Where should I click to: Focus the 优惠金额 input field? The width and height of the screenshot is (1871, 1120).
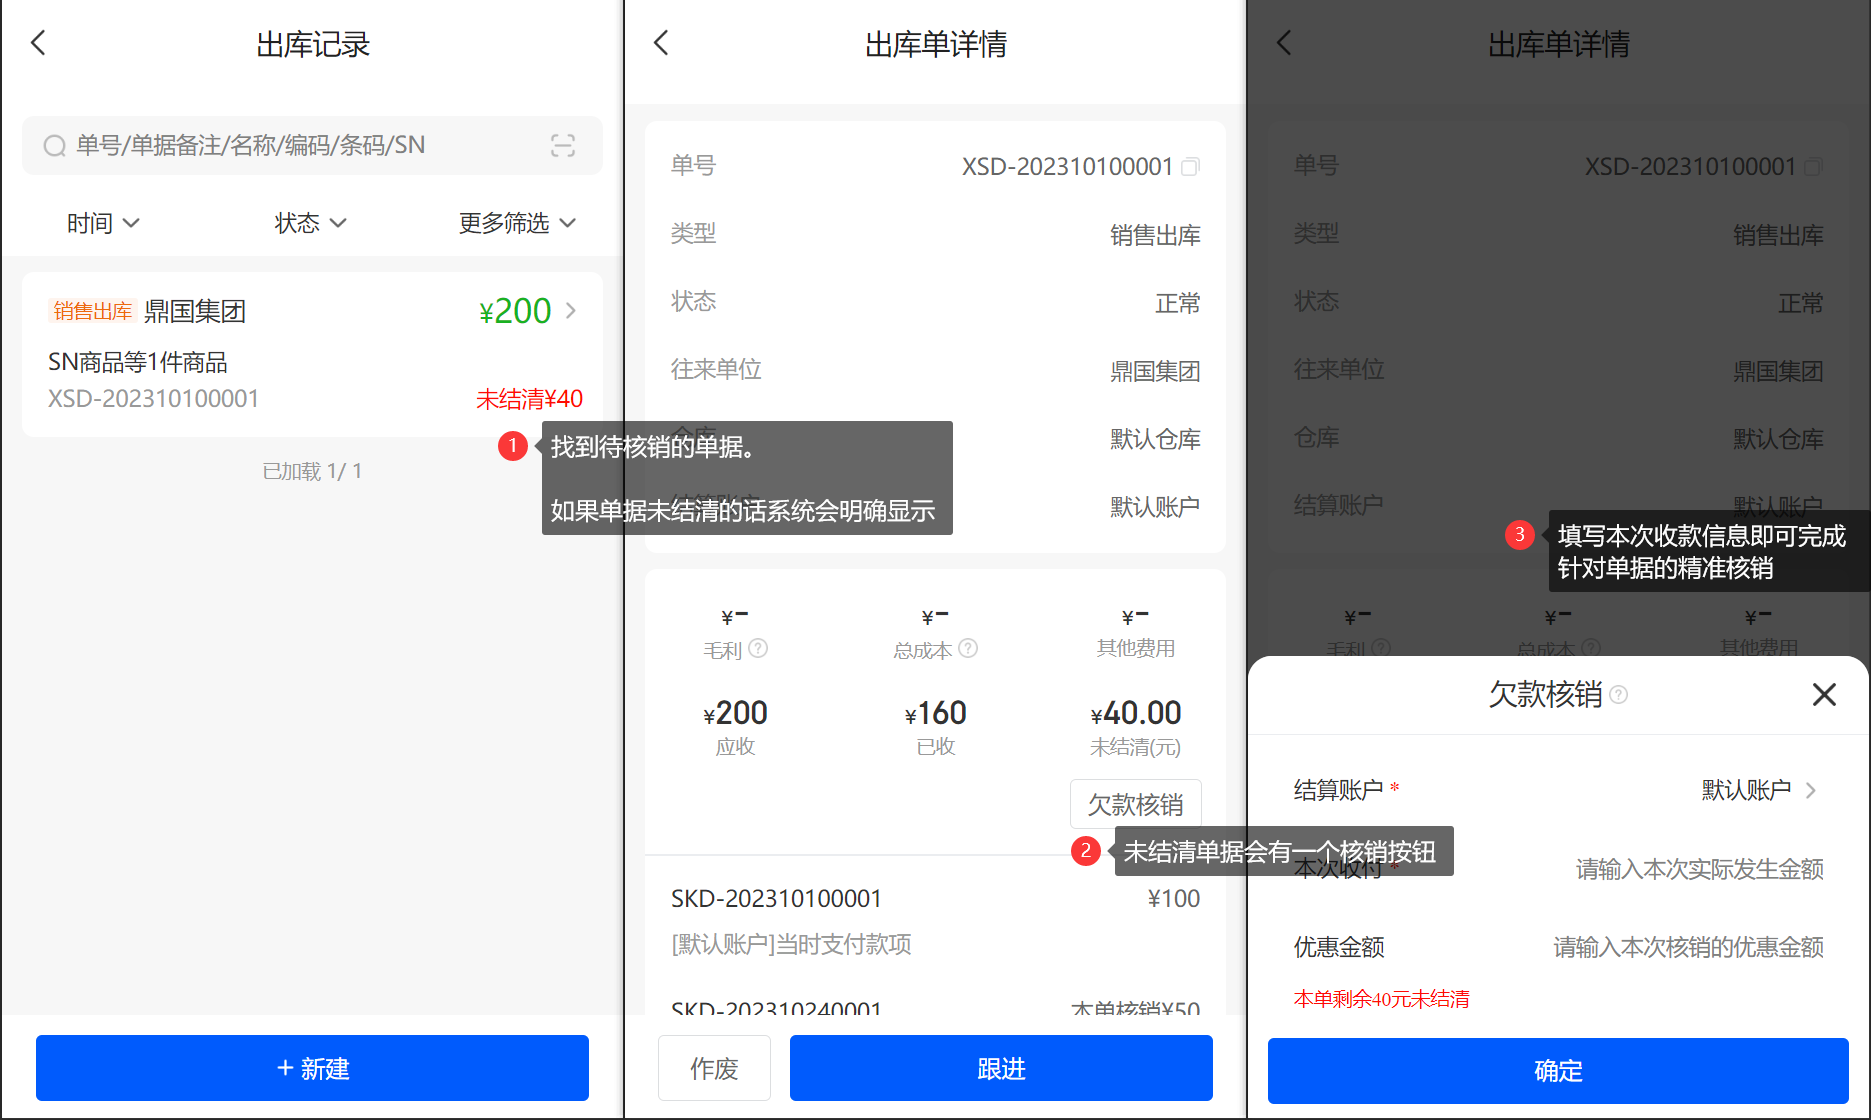click(1688, 947)
